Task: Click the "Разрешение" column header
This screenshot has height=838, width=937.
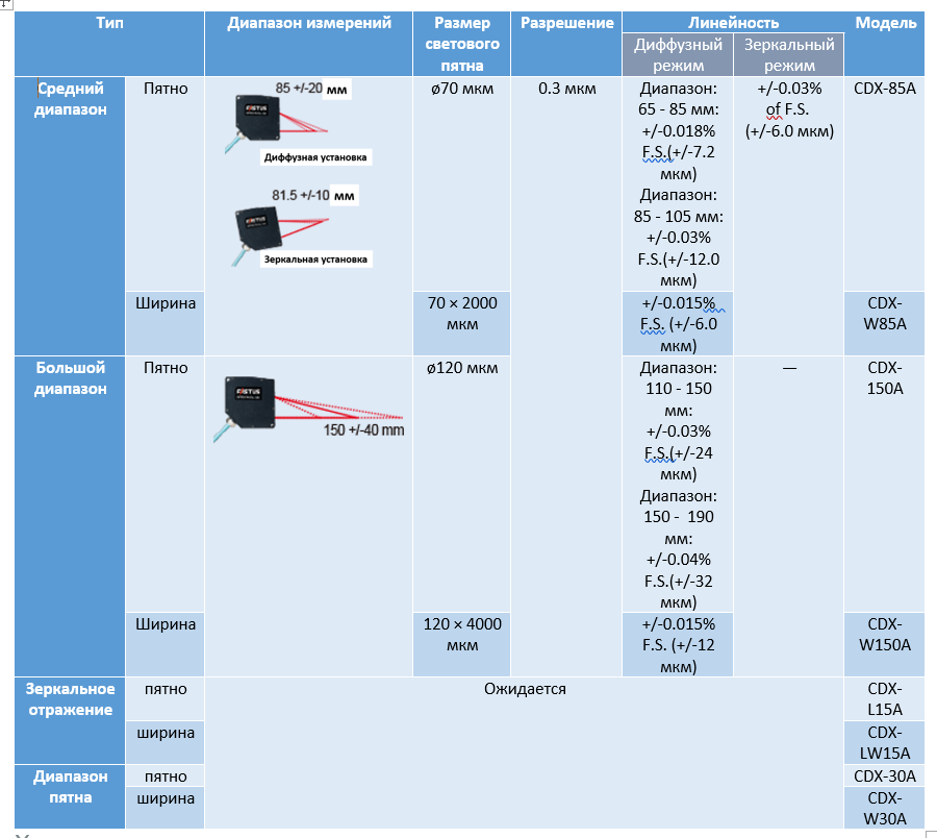Action: pos(566,23)
